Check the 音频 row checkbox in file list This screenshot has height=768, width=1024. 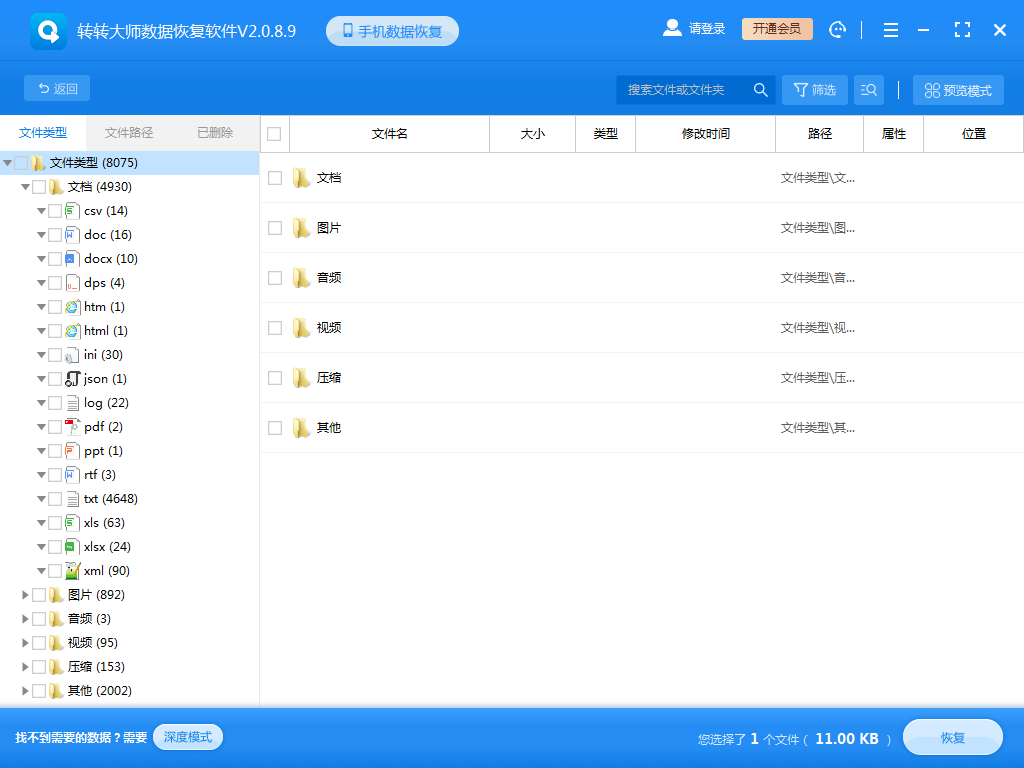275,278
